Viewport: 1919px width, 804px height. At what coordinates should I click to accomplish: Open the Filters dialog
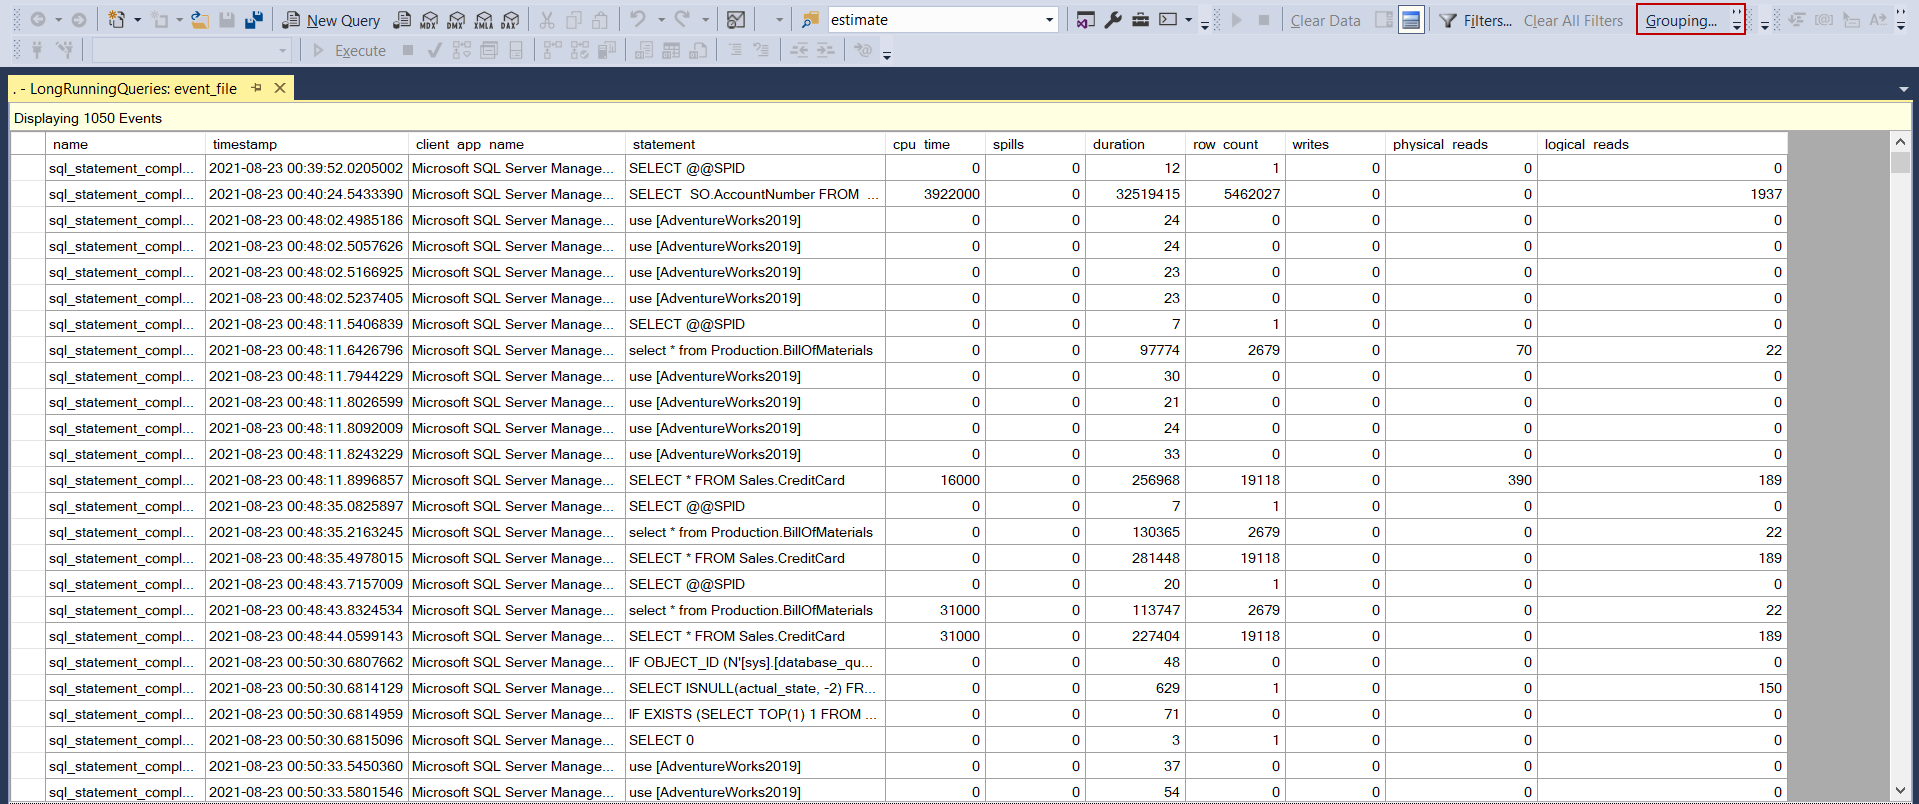tap(1475, 20)
